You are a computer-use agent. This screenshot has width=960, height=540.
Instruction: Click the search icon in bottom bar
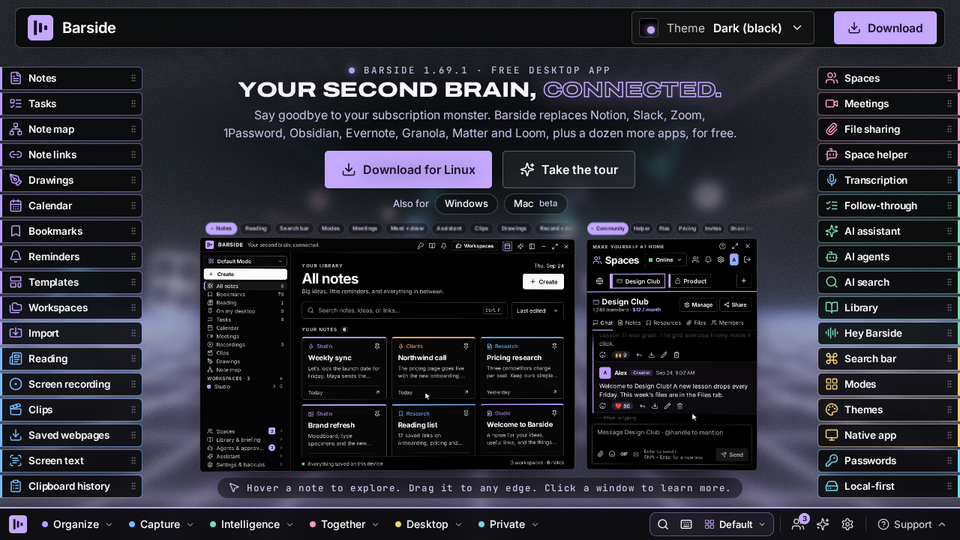pyautogui.click(x=662, y=525)
